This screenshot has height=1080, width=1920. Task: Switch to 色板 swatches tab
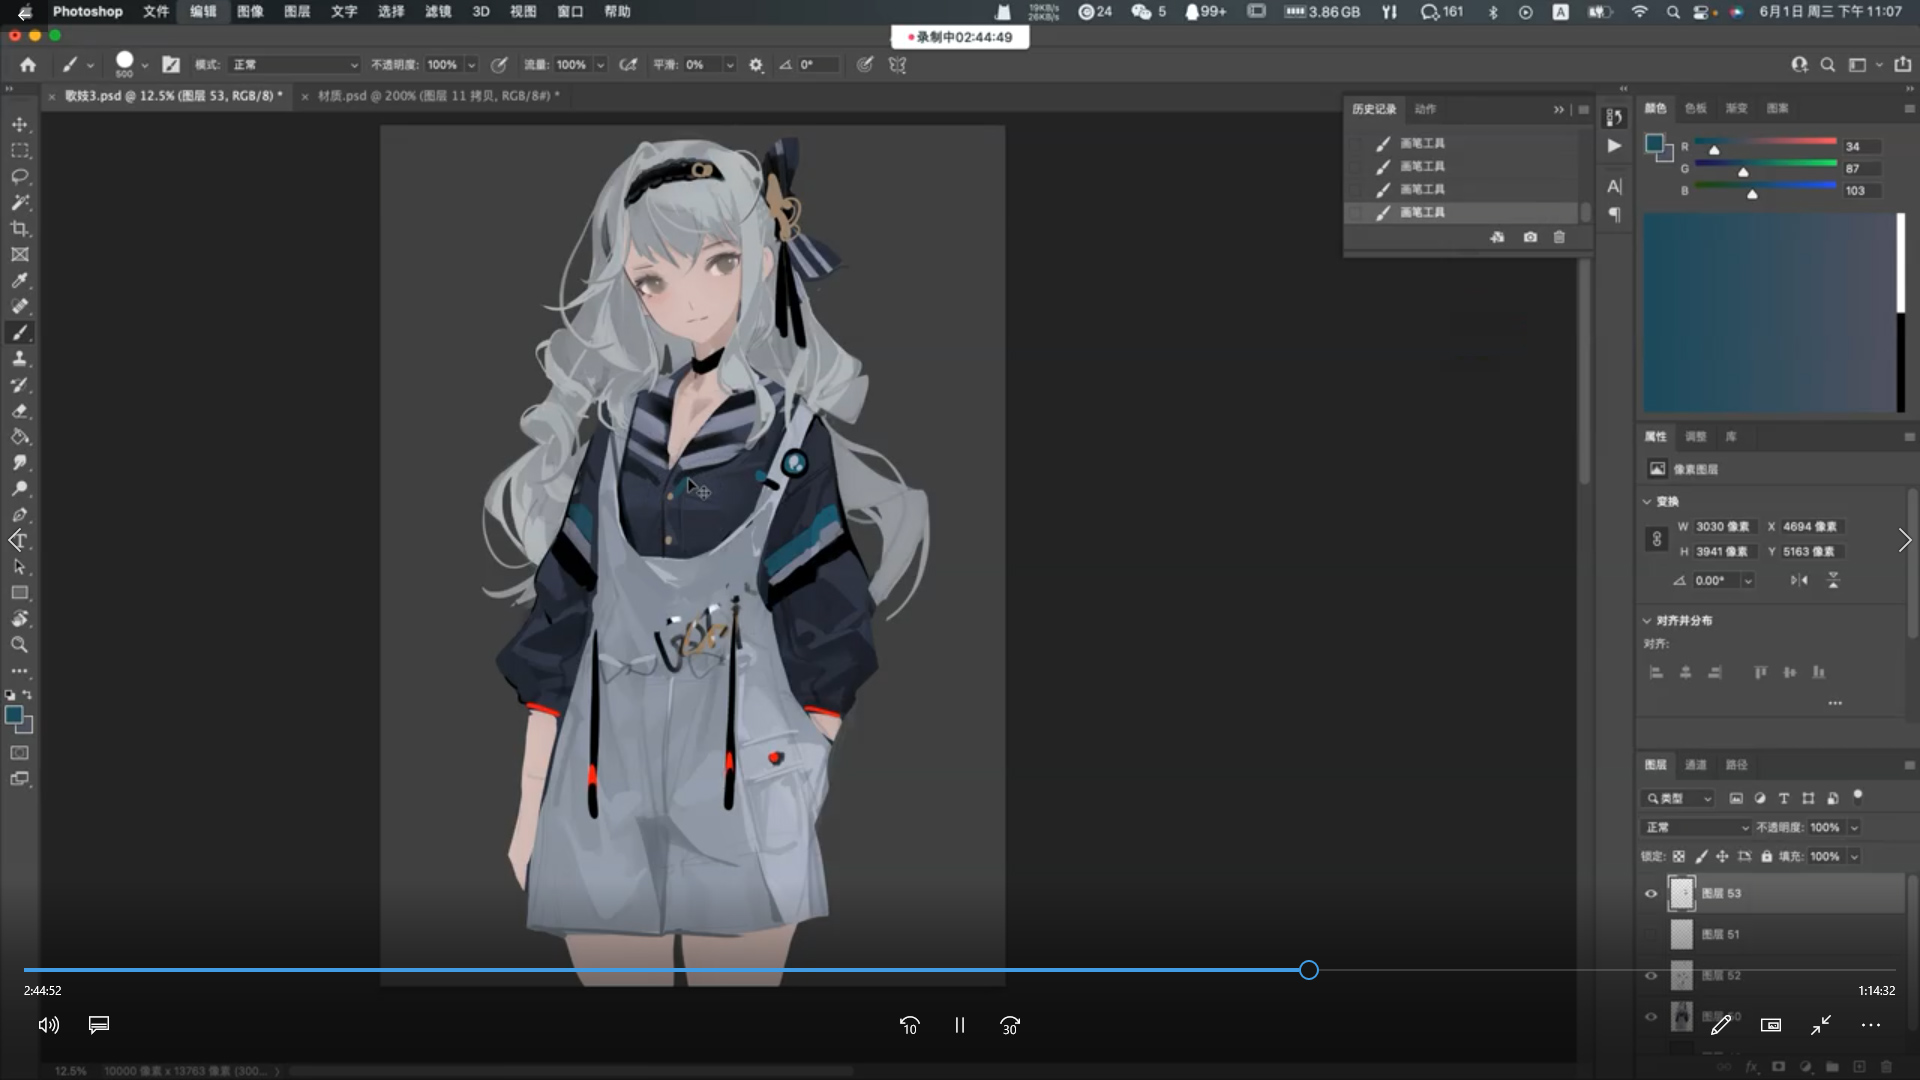1696,108
